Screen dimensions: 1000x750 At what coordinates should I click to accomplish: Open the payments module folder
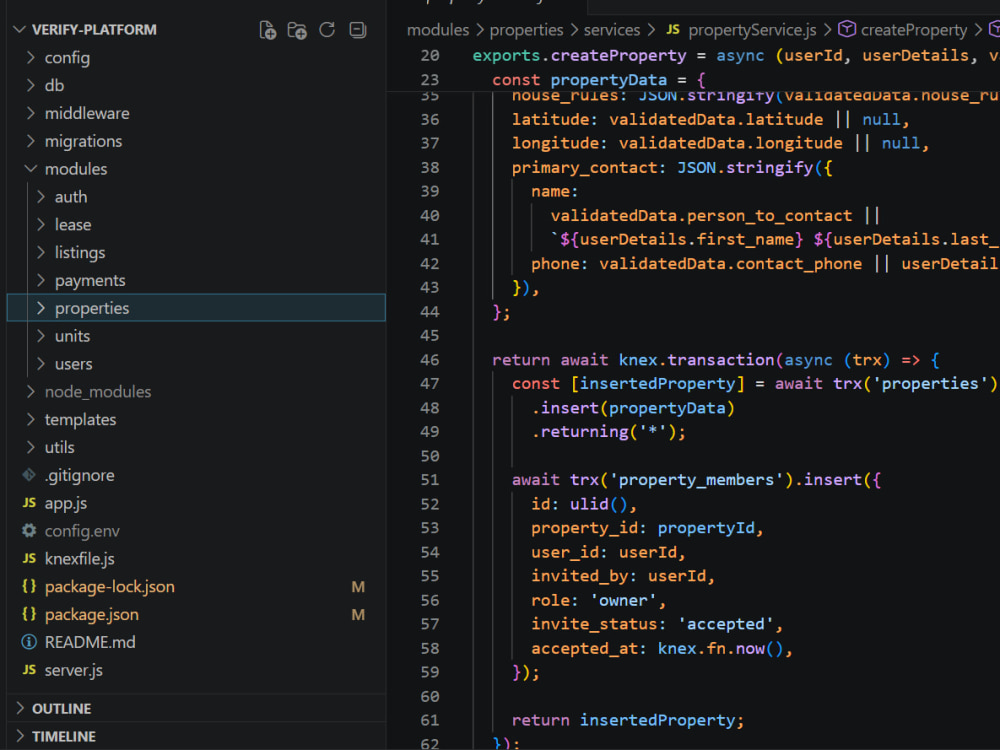click(x=90, y=281)
